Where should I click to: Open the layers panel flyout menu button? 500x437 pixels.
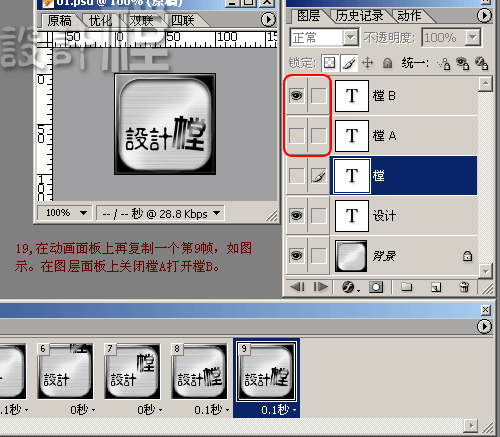tap(484, 15)
